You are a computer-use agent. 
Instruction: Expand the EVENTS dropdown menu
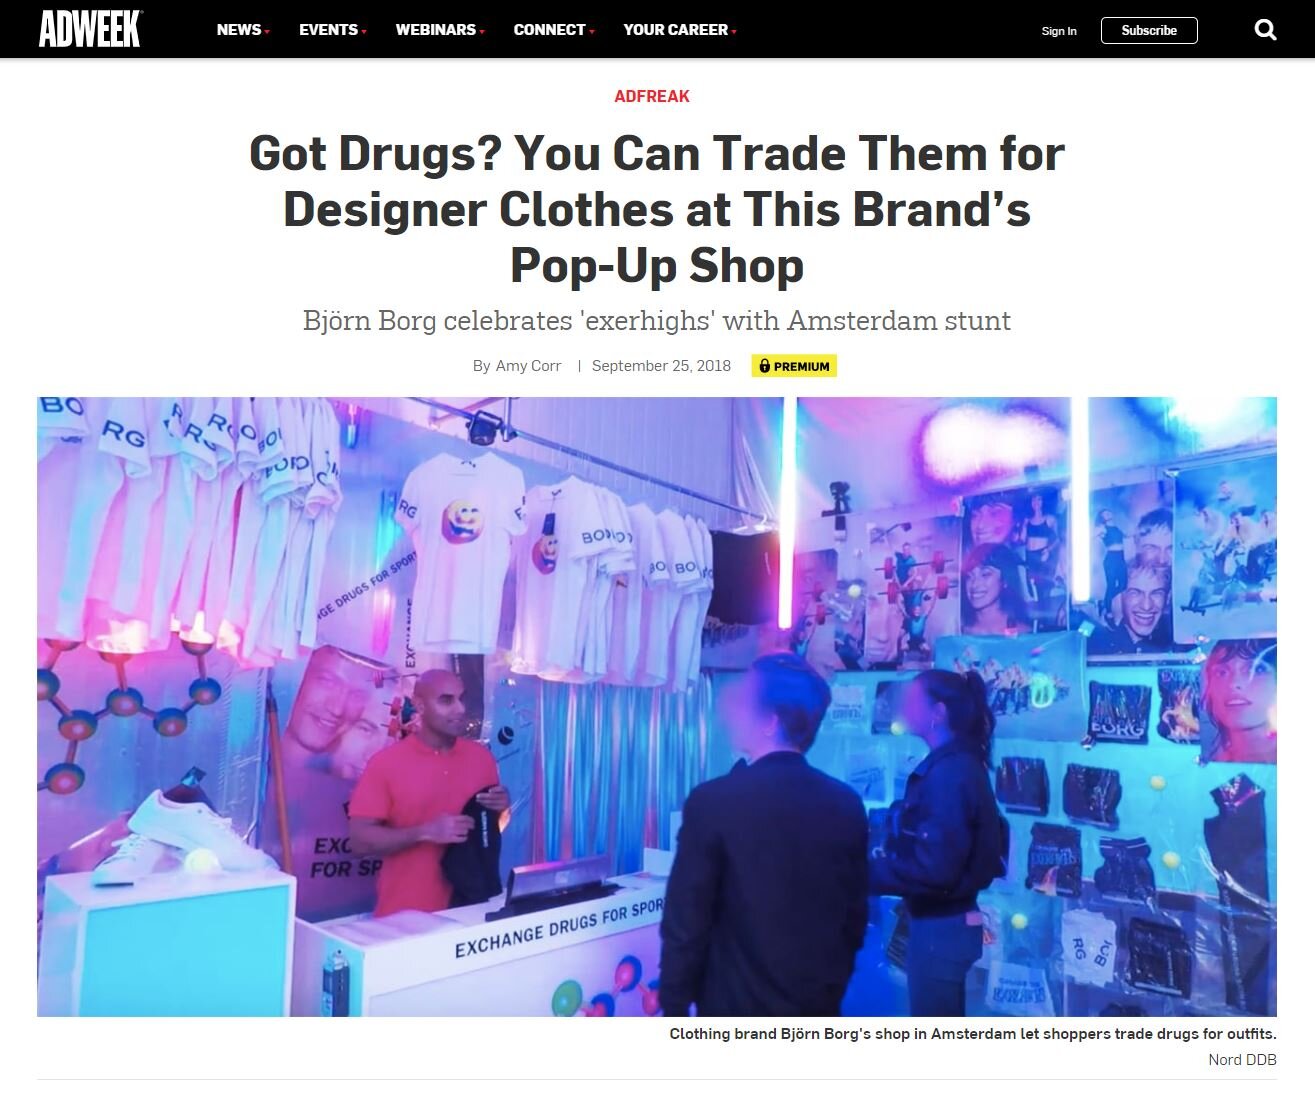(333, 30)
